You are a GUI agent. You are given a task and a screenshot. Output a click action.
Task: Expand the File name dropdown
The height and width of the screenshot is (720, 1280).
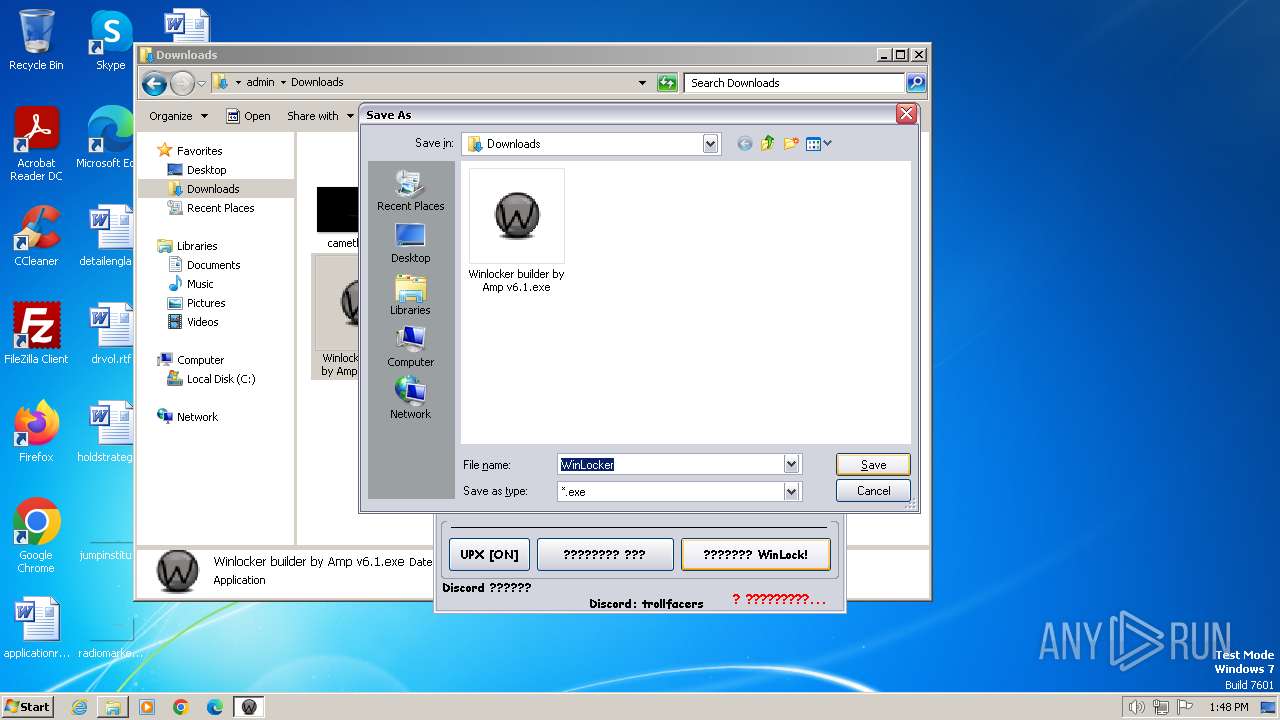pyautogui.click(x=792, y=464)
